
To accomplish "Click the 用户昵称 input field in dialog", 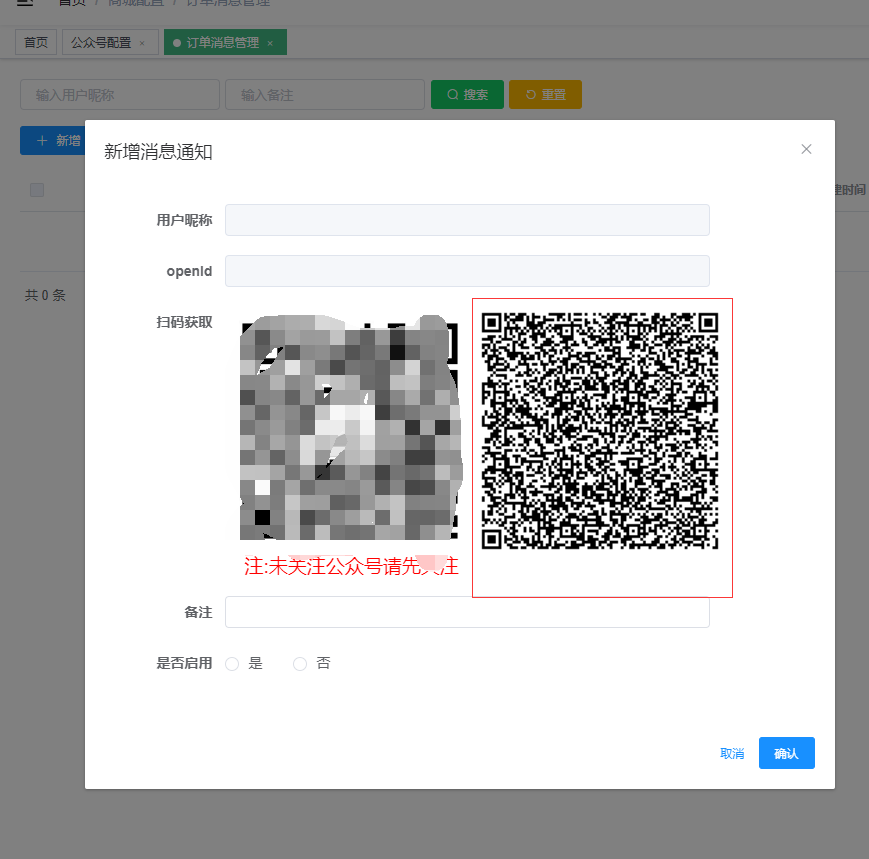I will tap(467, 220).
